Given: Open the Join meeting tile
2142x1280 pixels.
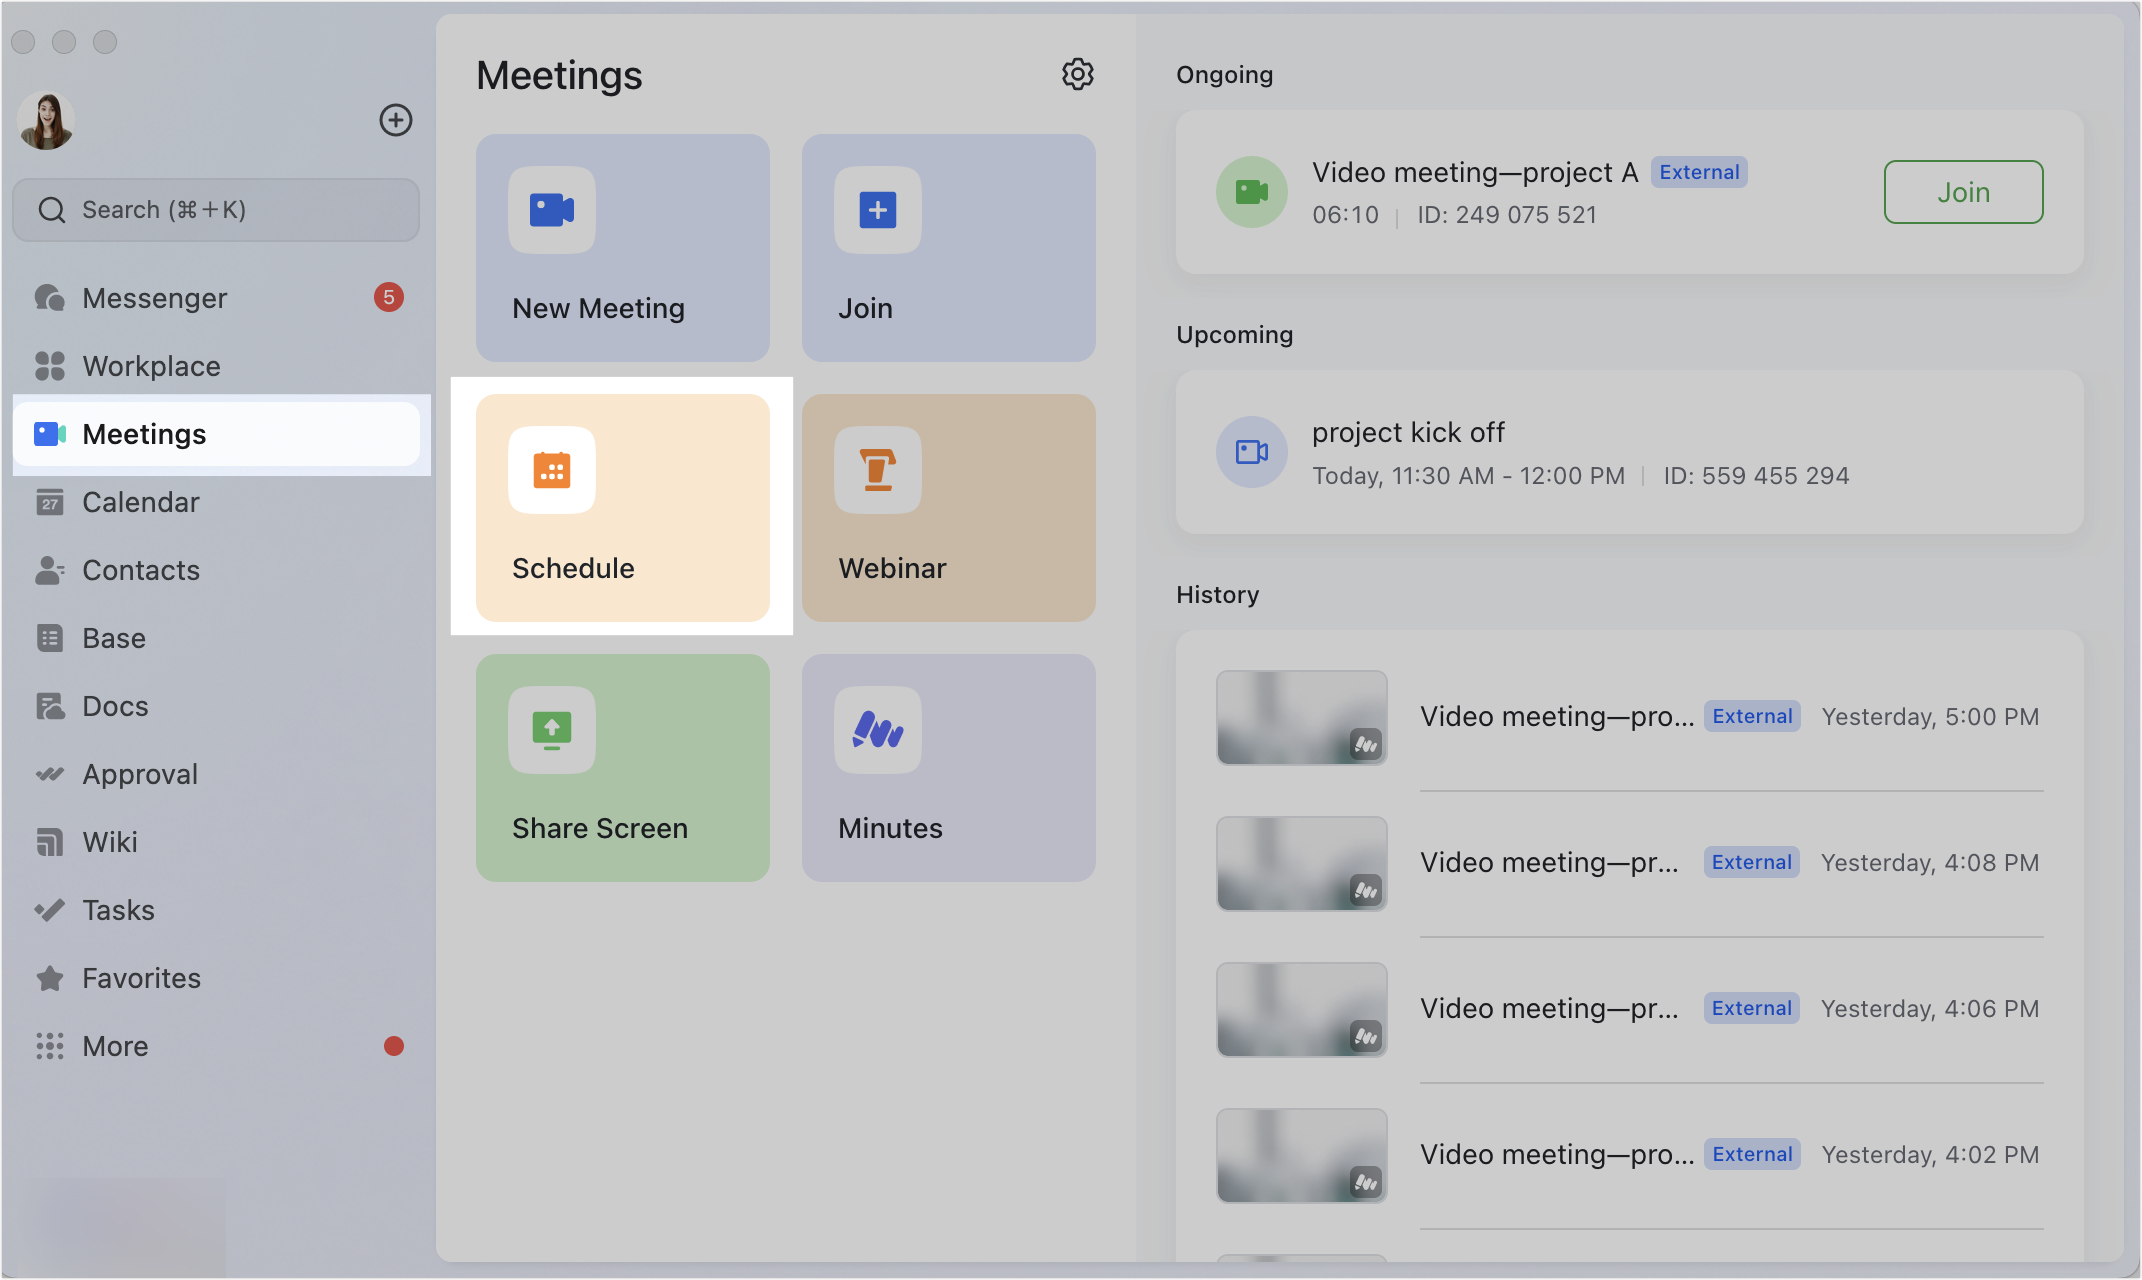Looking at the screenshot, I should pyautogui.click(x=948, y=248).
